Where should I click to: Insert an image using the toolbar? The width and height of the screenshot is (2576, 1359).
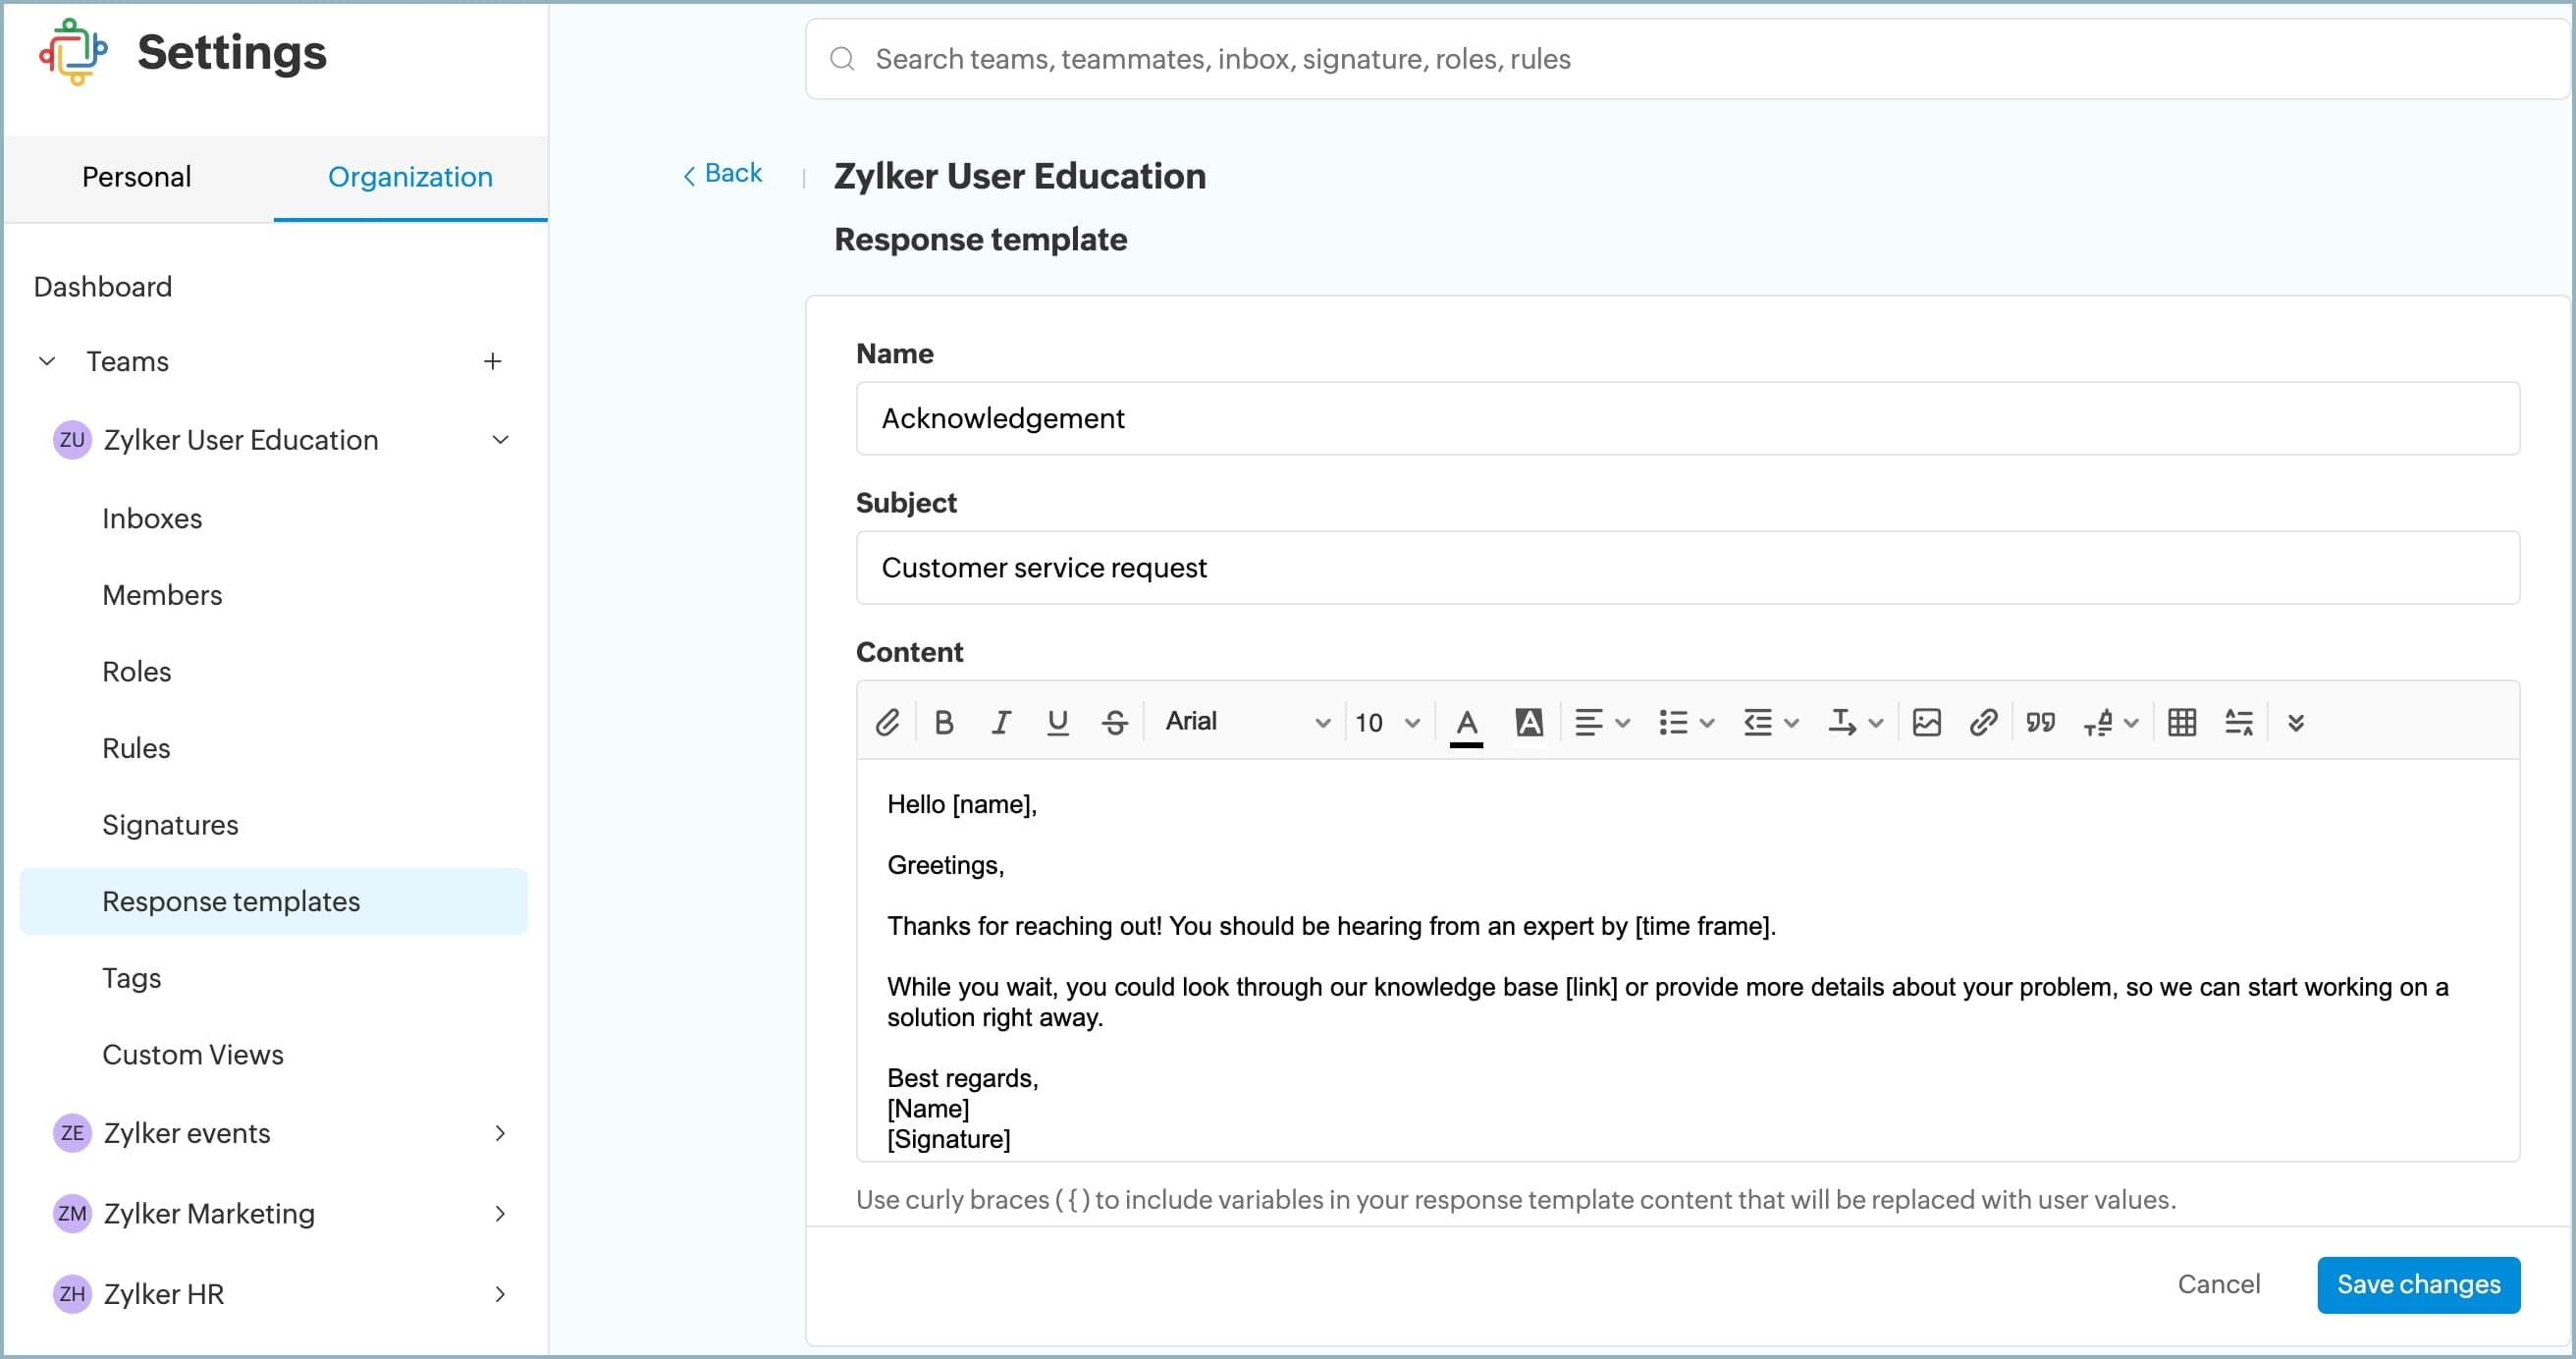(1926, 722)
